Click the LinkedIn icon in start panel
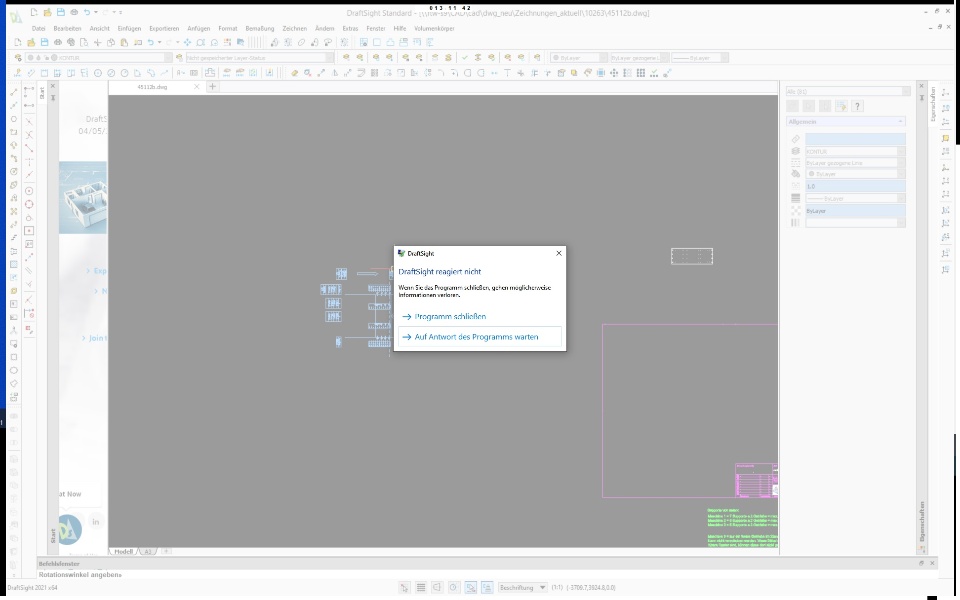 tap(96, 522)
